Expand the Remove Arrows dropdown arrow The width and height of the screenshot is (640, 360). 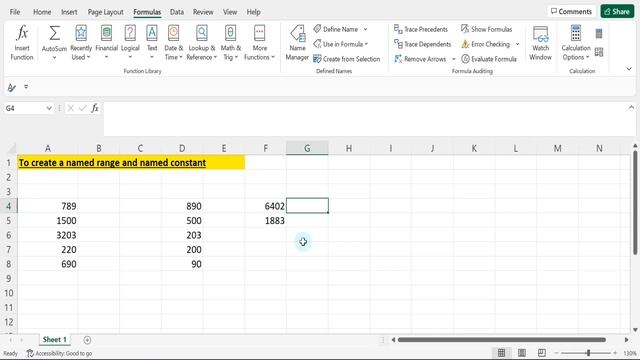click(x=453, y=59)
